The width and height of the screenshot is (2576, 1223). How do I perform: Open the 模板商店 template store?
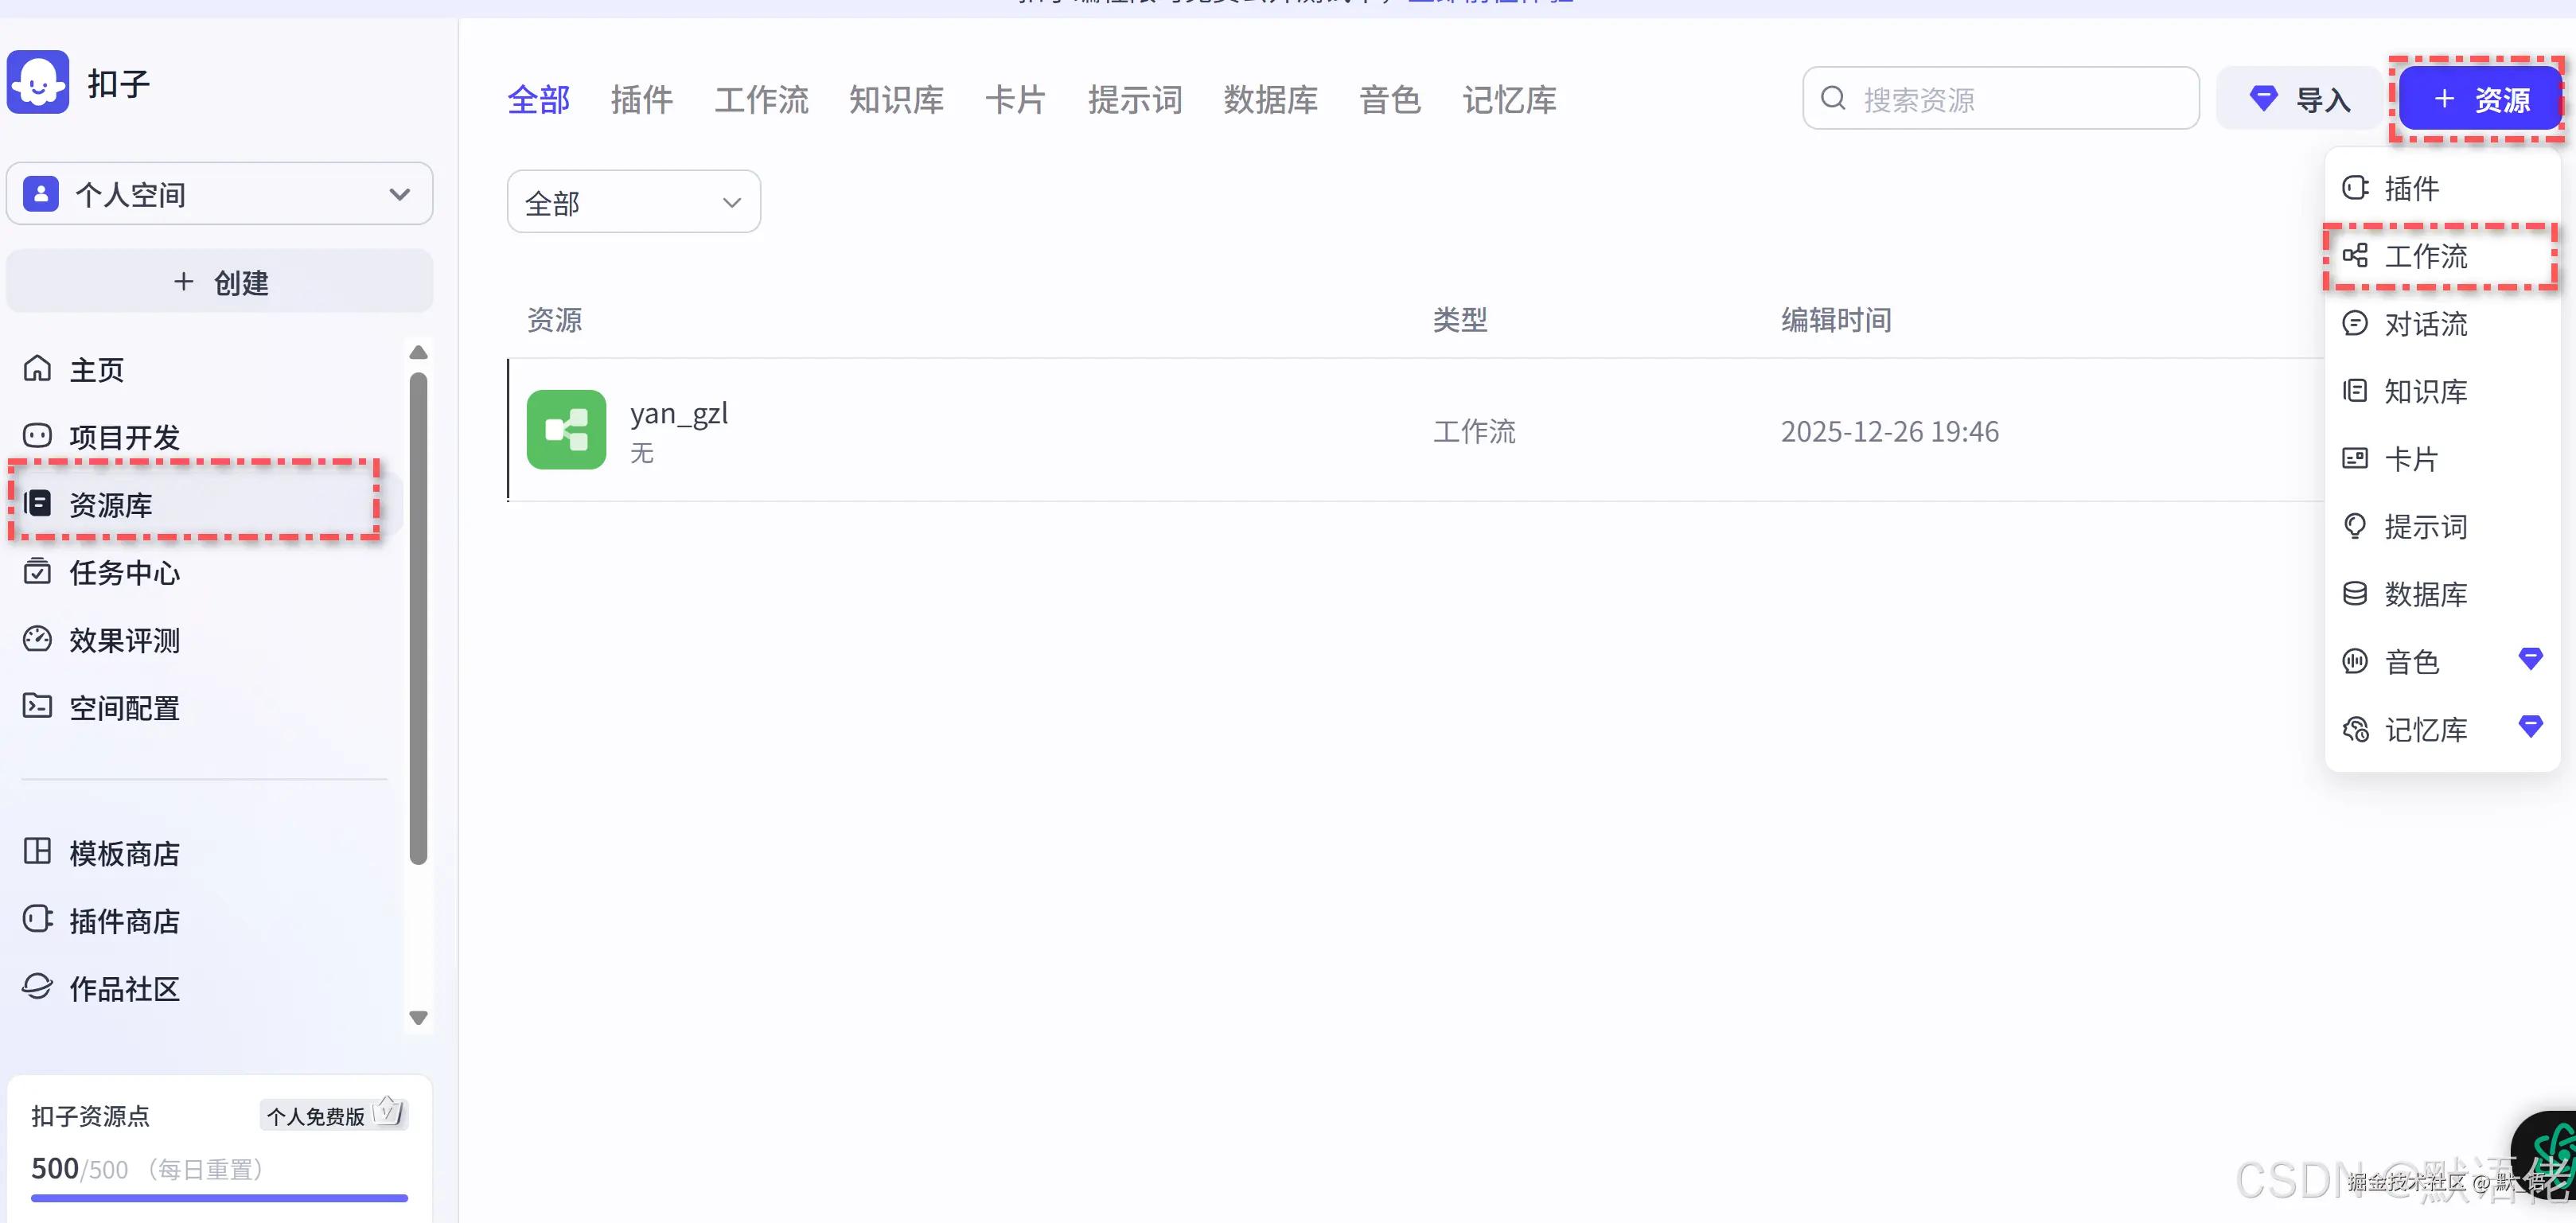(124, 853)
